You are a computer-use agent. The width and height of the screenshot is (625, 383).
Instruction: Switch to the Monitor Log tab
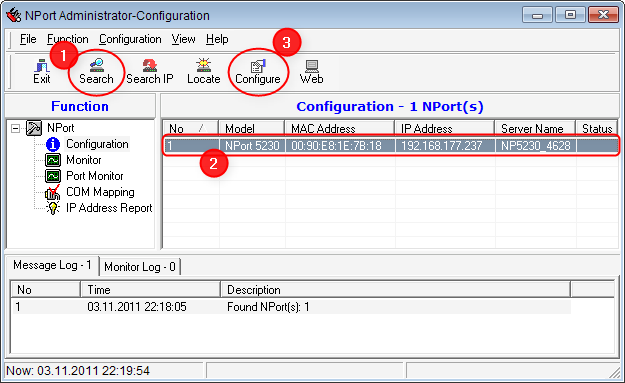pos(140,267)
